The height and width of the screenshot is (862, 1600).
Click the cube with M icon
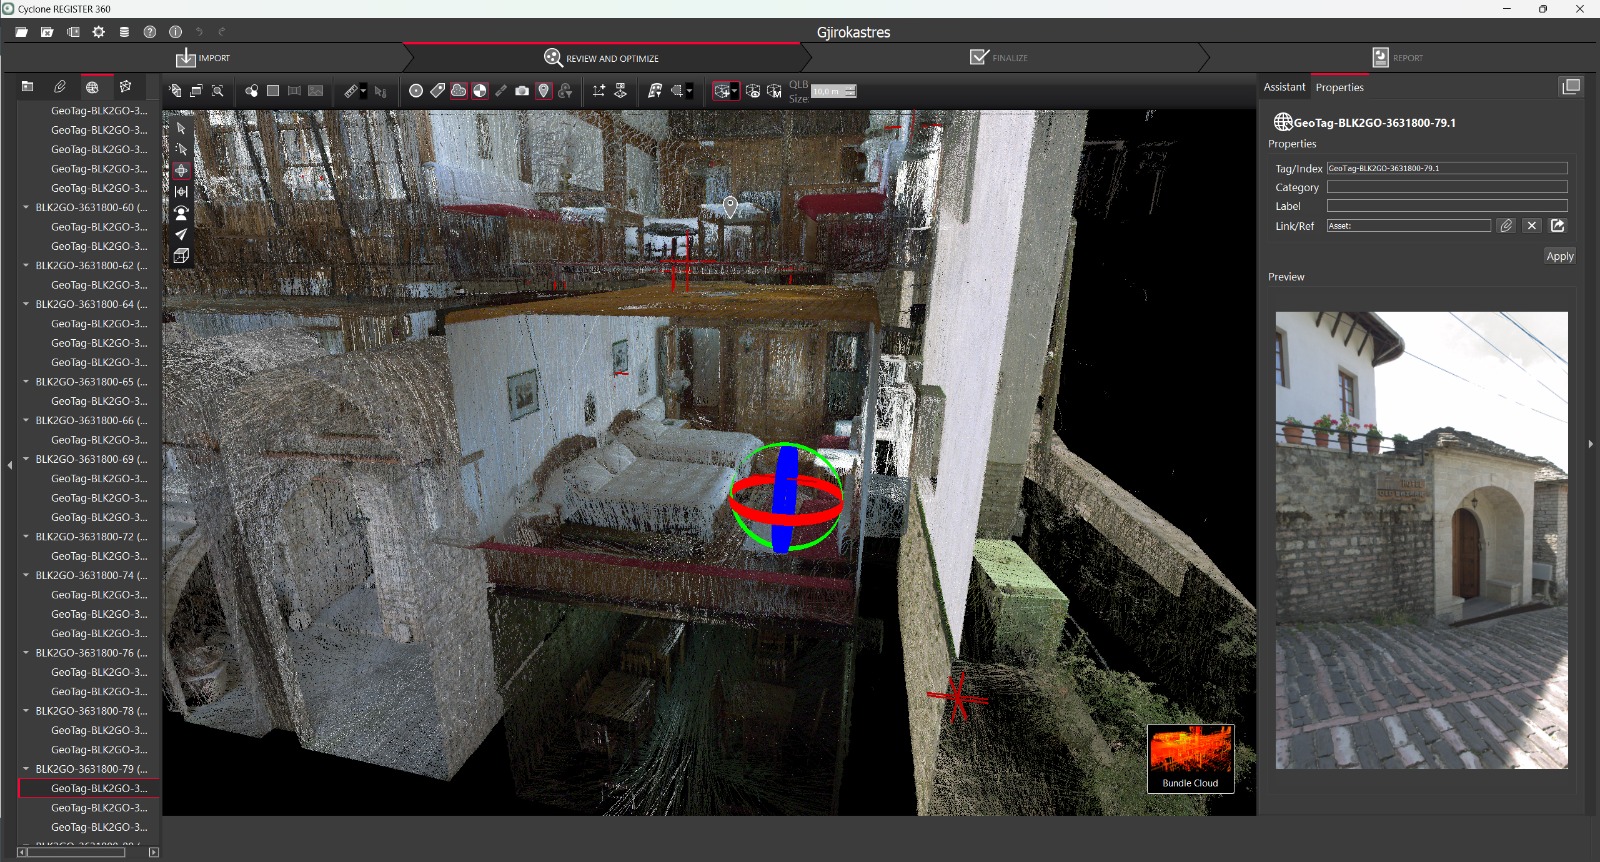[x=774, y=91]
